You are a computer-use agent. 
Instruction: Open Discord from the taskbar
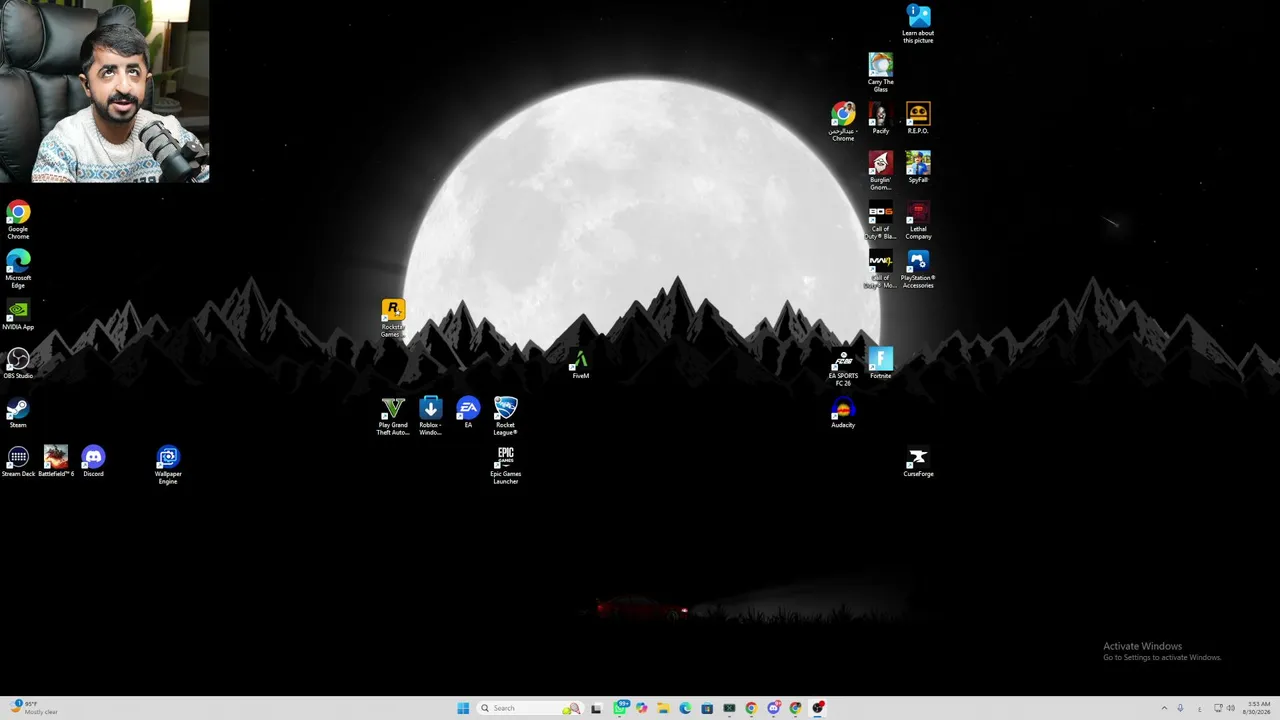coord(773,708)
